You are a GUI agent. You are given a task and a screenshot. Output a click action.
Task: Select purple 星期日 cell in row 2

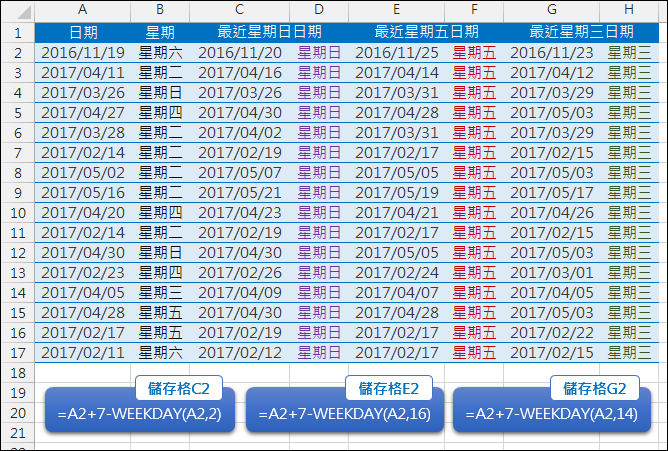[319, 53]
